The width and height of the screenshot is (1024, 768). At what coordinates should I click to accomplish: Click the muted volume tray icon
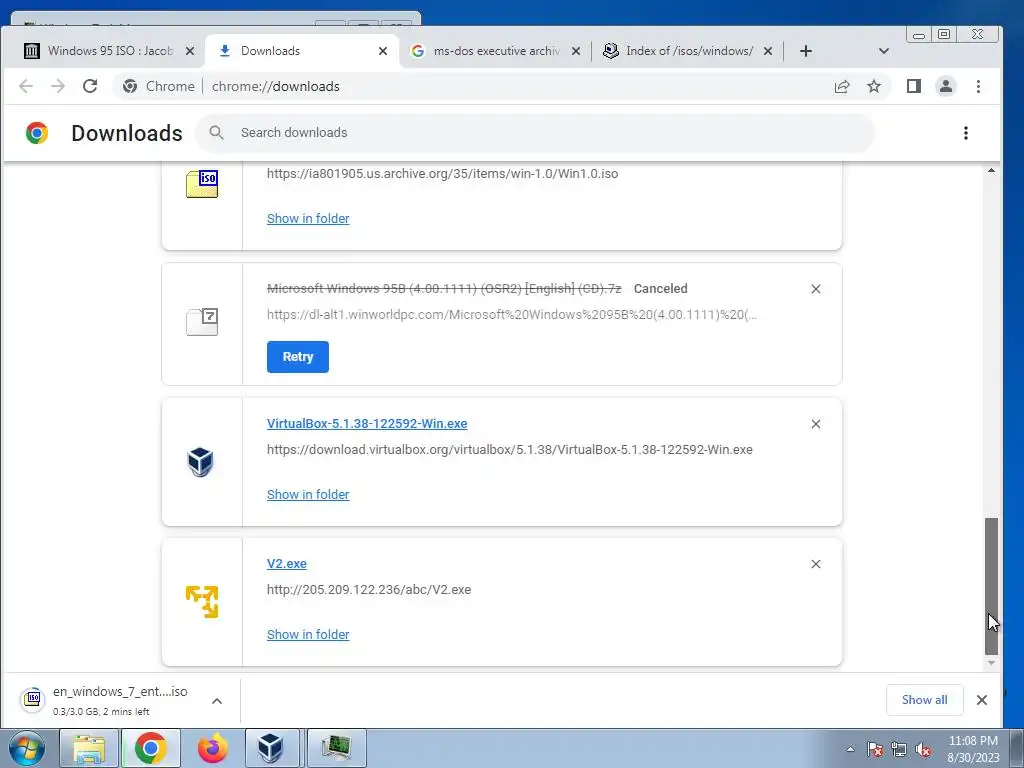(x=923, y=749)
